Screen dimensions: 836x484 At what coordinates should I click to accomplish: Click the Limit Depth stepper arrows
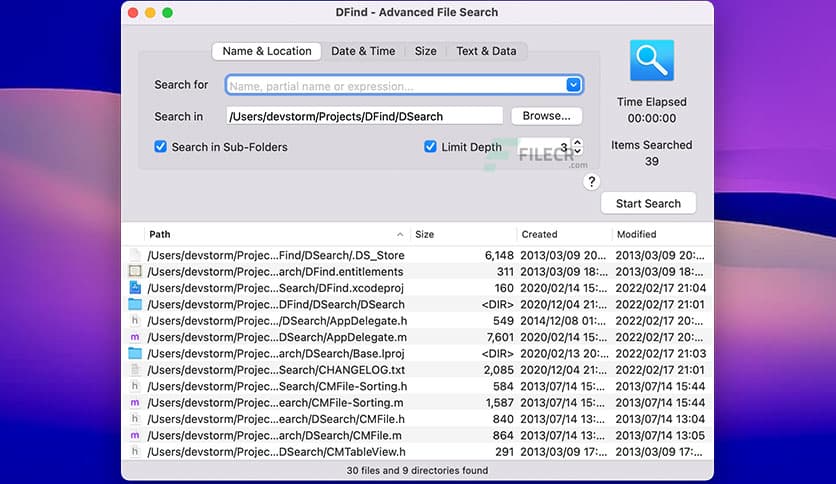click(577, 147)
